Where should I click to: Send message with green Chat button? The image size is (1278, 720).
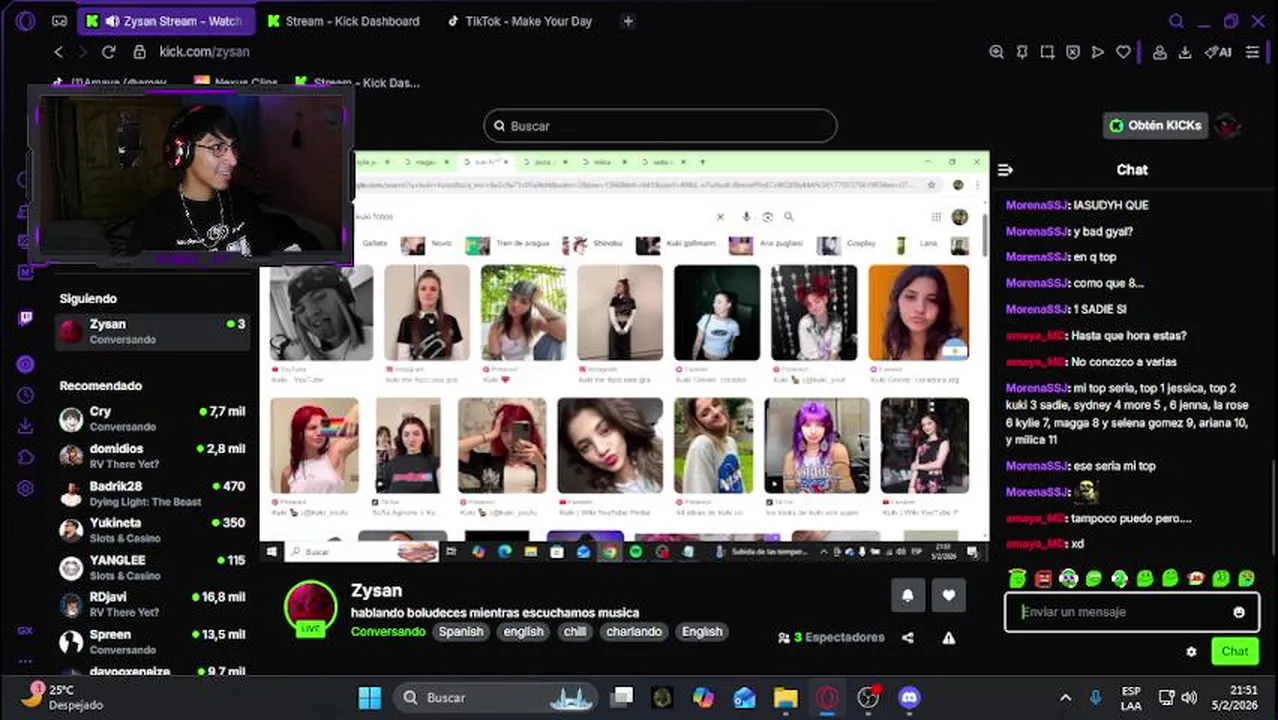1235,651
